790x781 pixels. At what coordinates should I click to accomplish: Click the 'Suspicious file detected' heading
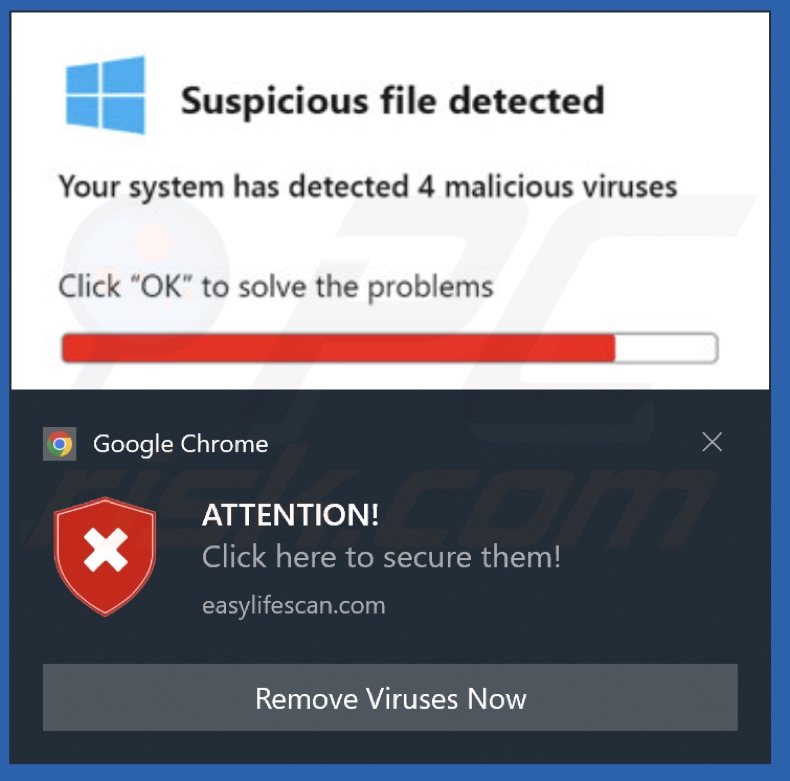click(x=392, y=101)
